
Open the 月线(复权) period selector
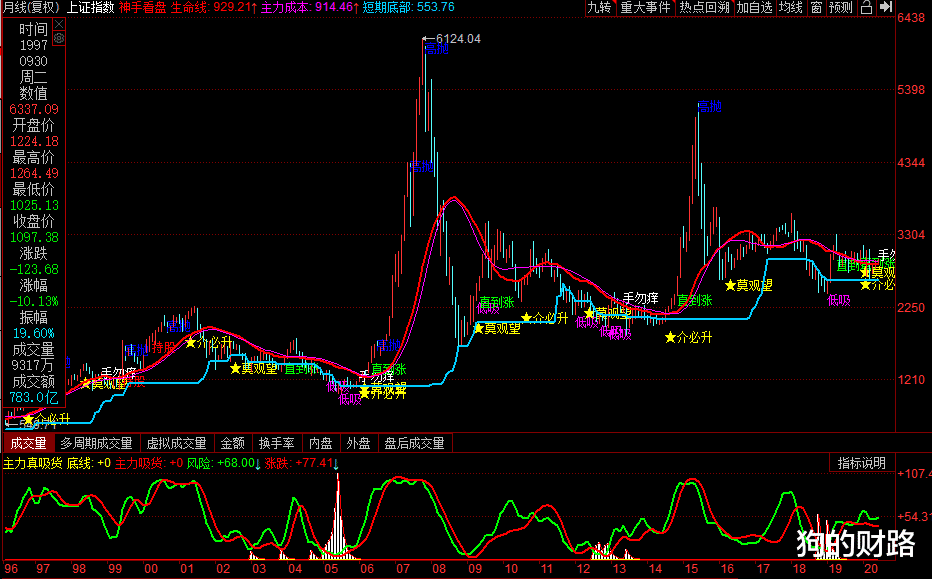click(32, 7)
